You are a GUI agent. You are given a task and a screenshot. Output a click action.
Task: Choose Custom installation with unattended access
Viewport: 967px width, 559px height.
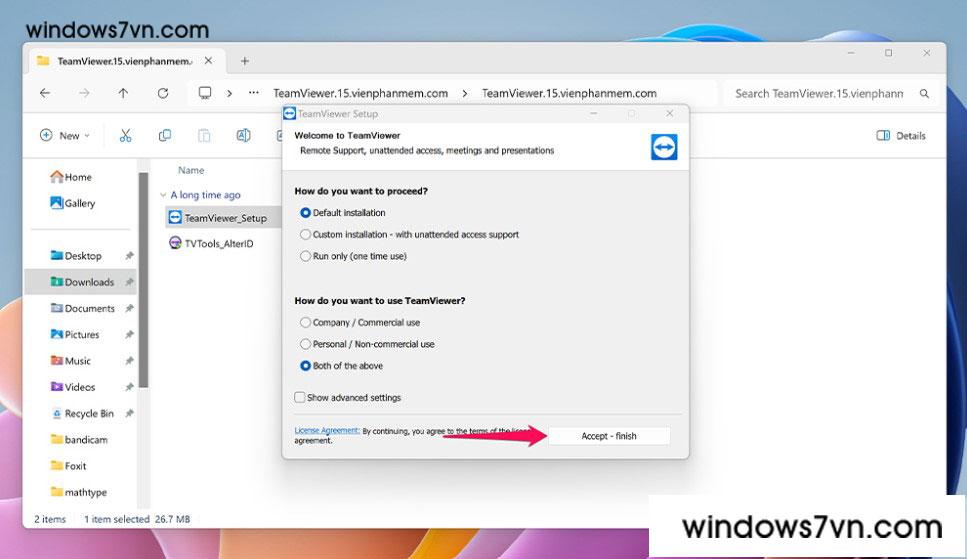point(409,234)
